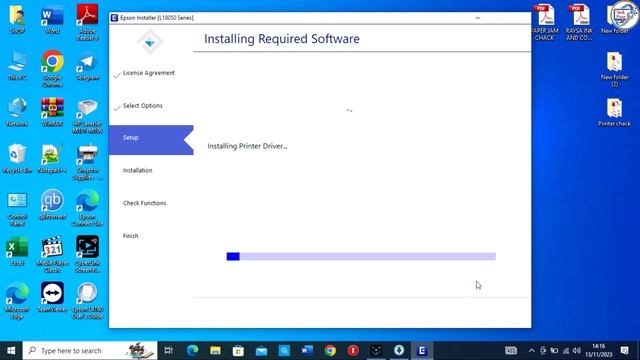
Task: Open Google Chrome desktop shortcut
Action: click(52, 69)
